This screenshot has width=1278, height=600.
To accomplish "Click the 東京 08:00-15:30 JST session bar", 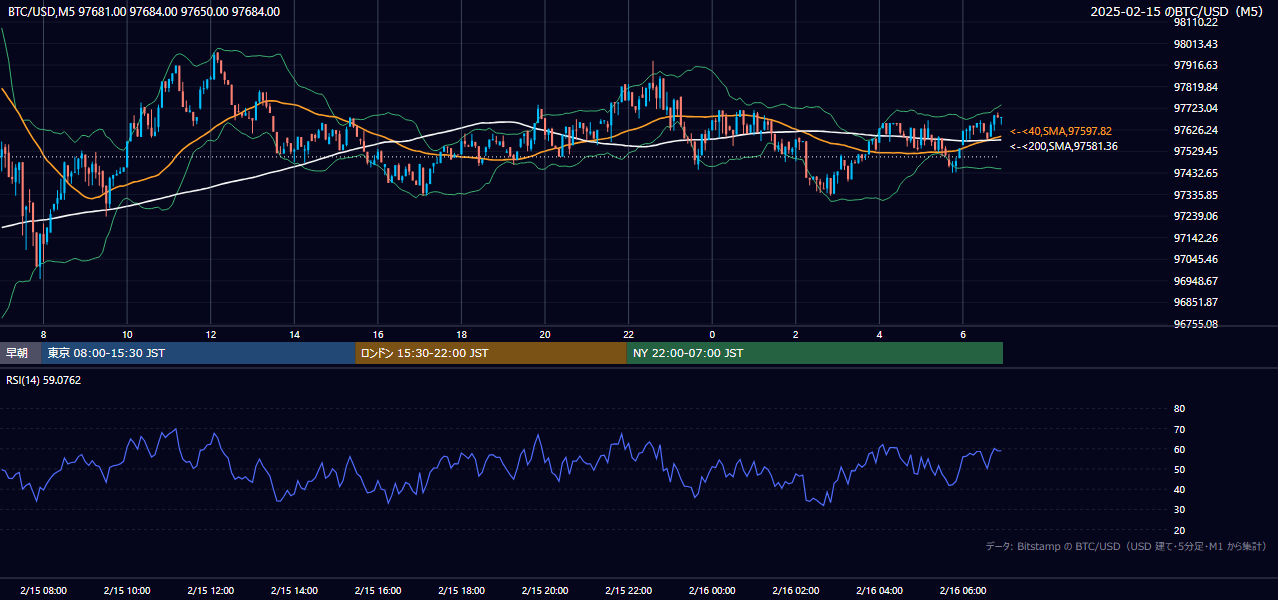I will tap(198, 353).
